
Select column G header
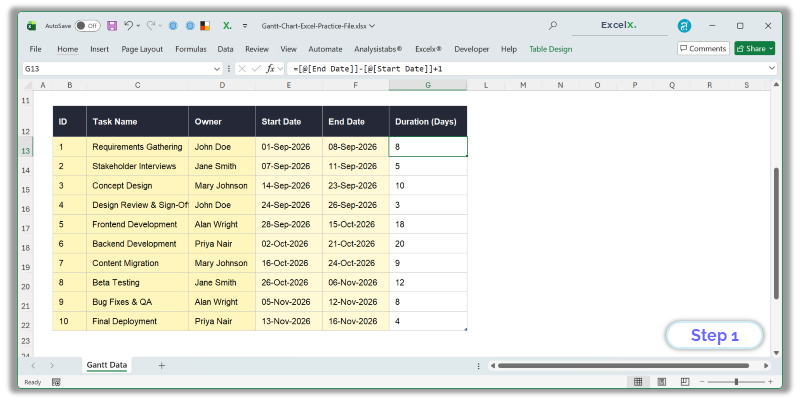(x=428, y=85)
